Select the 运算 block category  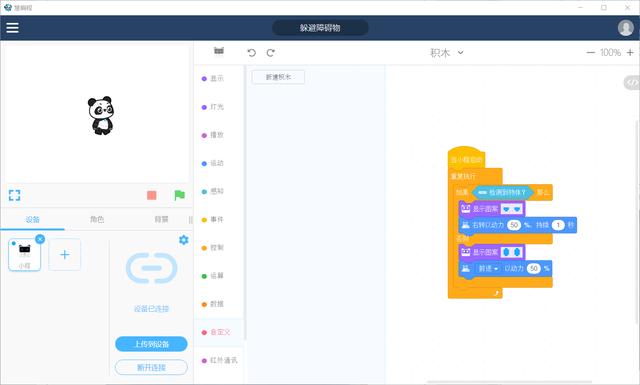click(213, 276)
